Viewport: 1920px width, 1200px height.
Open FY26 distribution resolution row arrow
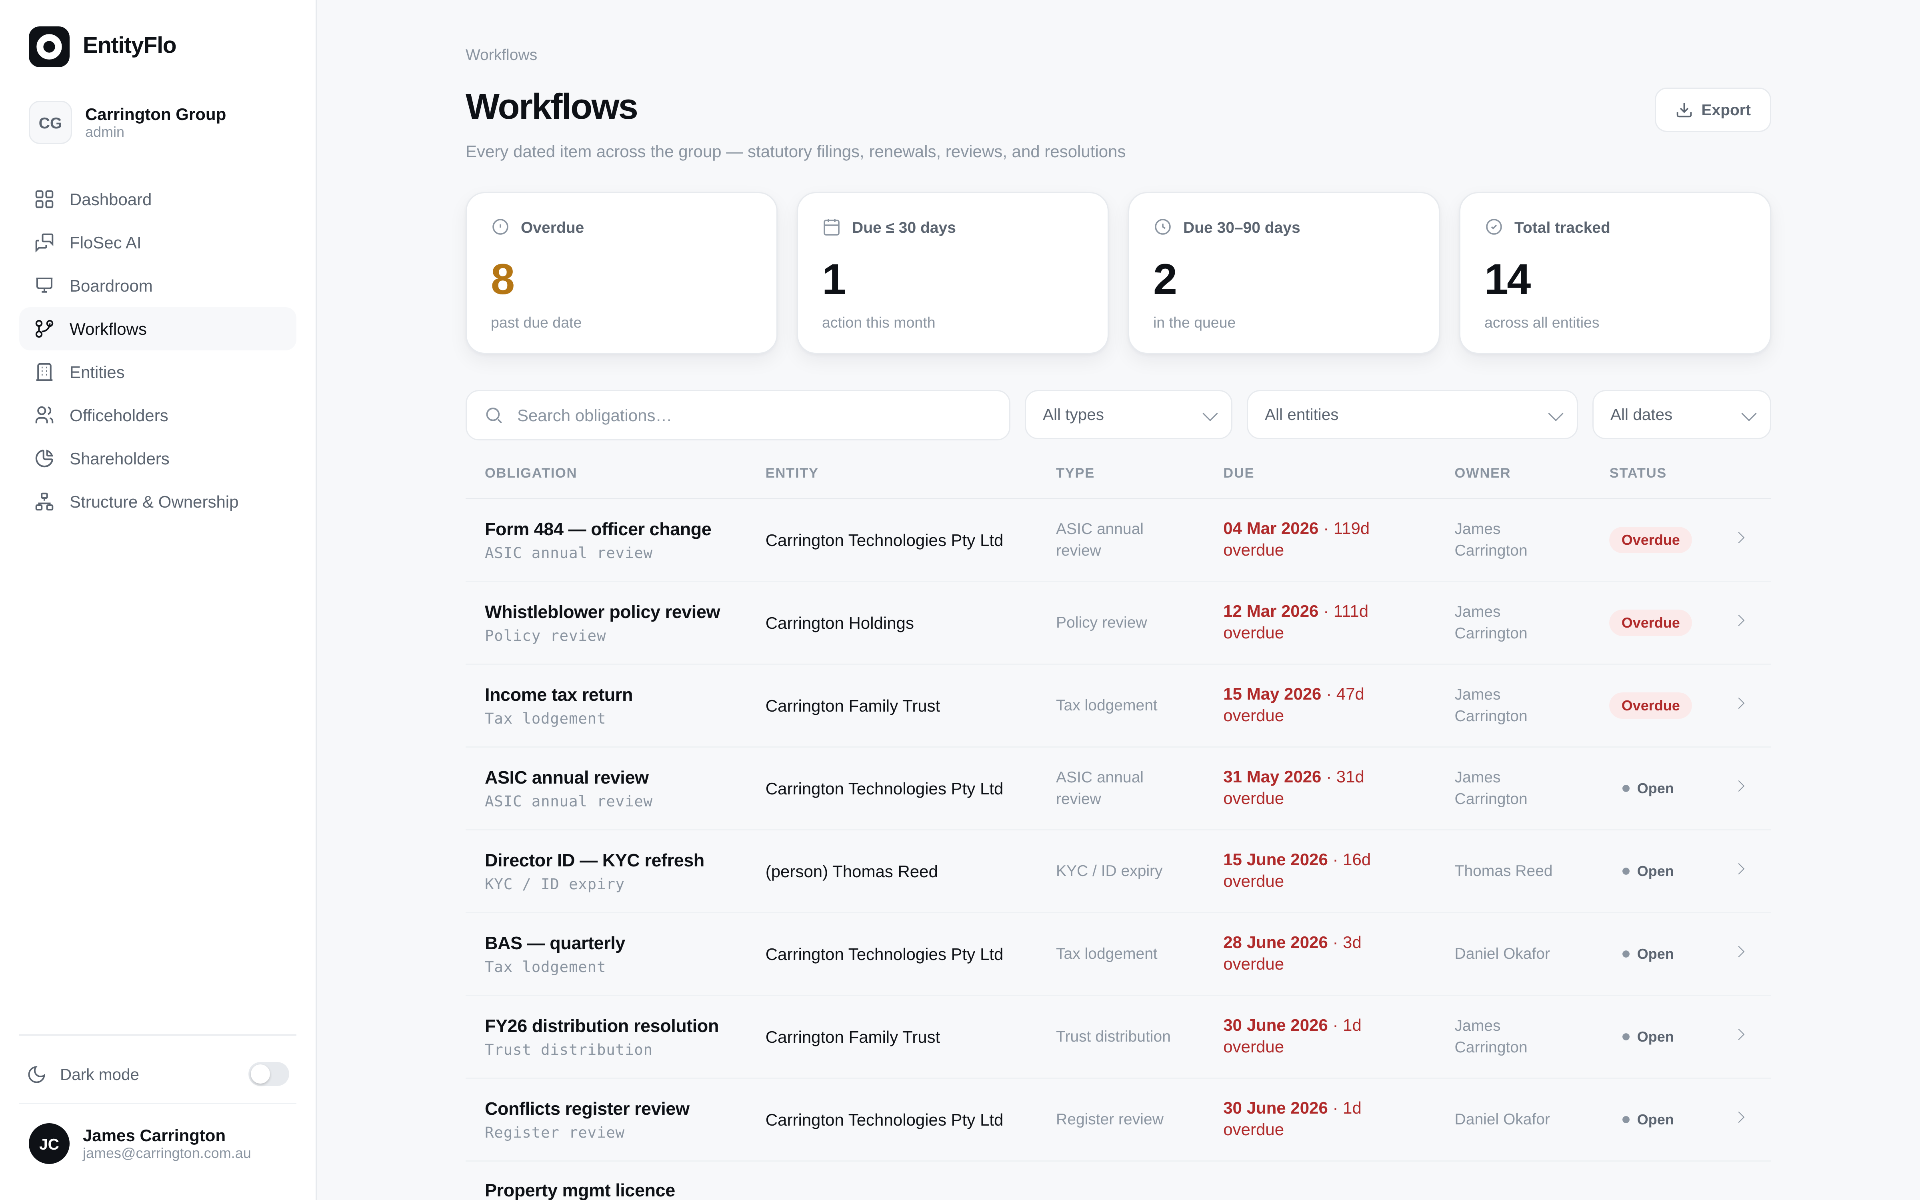tap(1741, 1035)
